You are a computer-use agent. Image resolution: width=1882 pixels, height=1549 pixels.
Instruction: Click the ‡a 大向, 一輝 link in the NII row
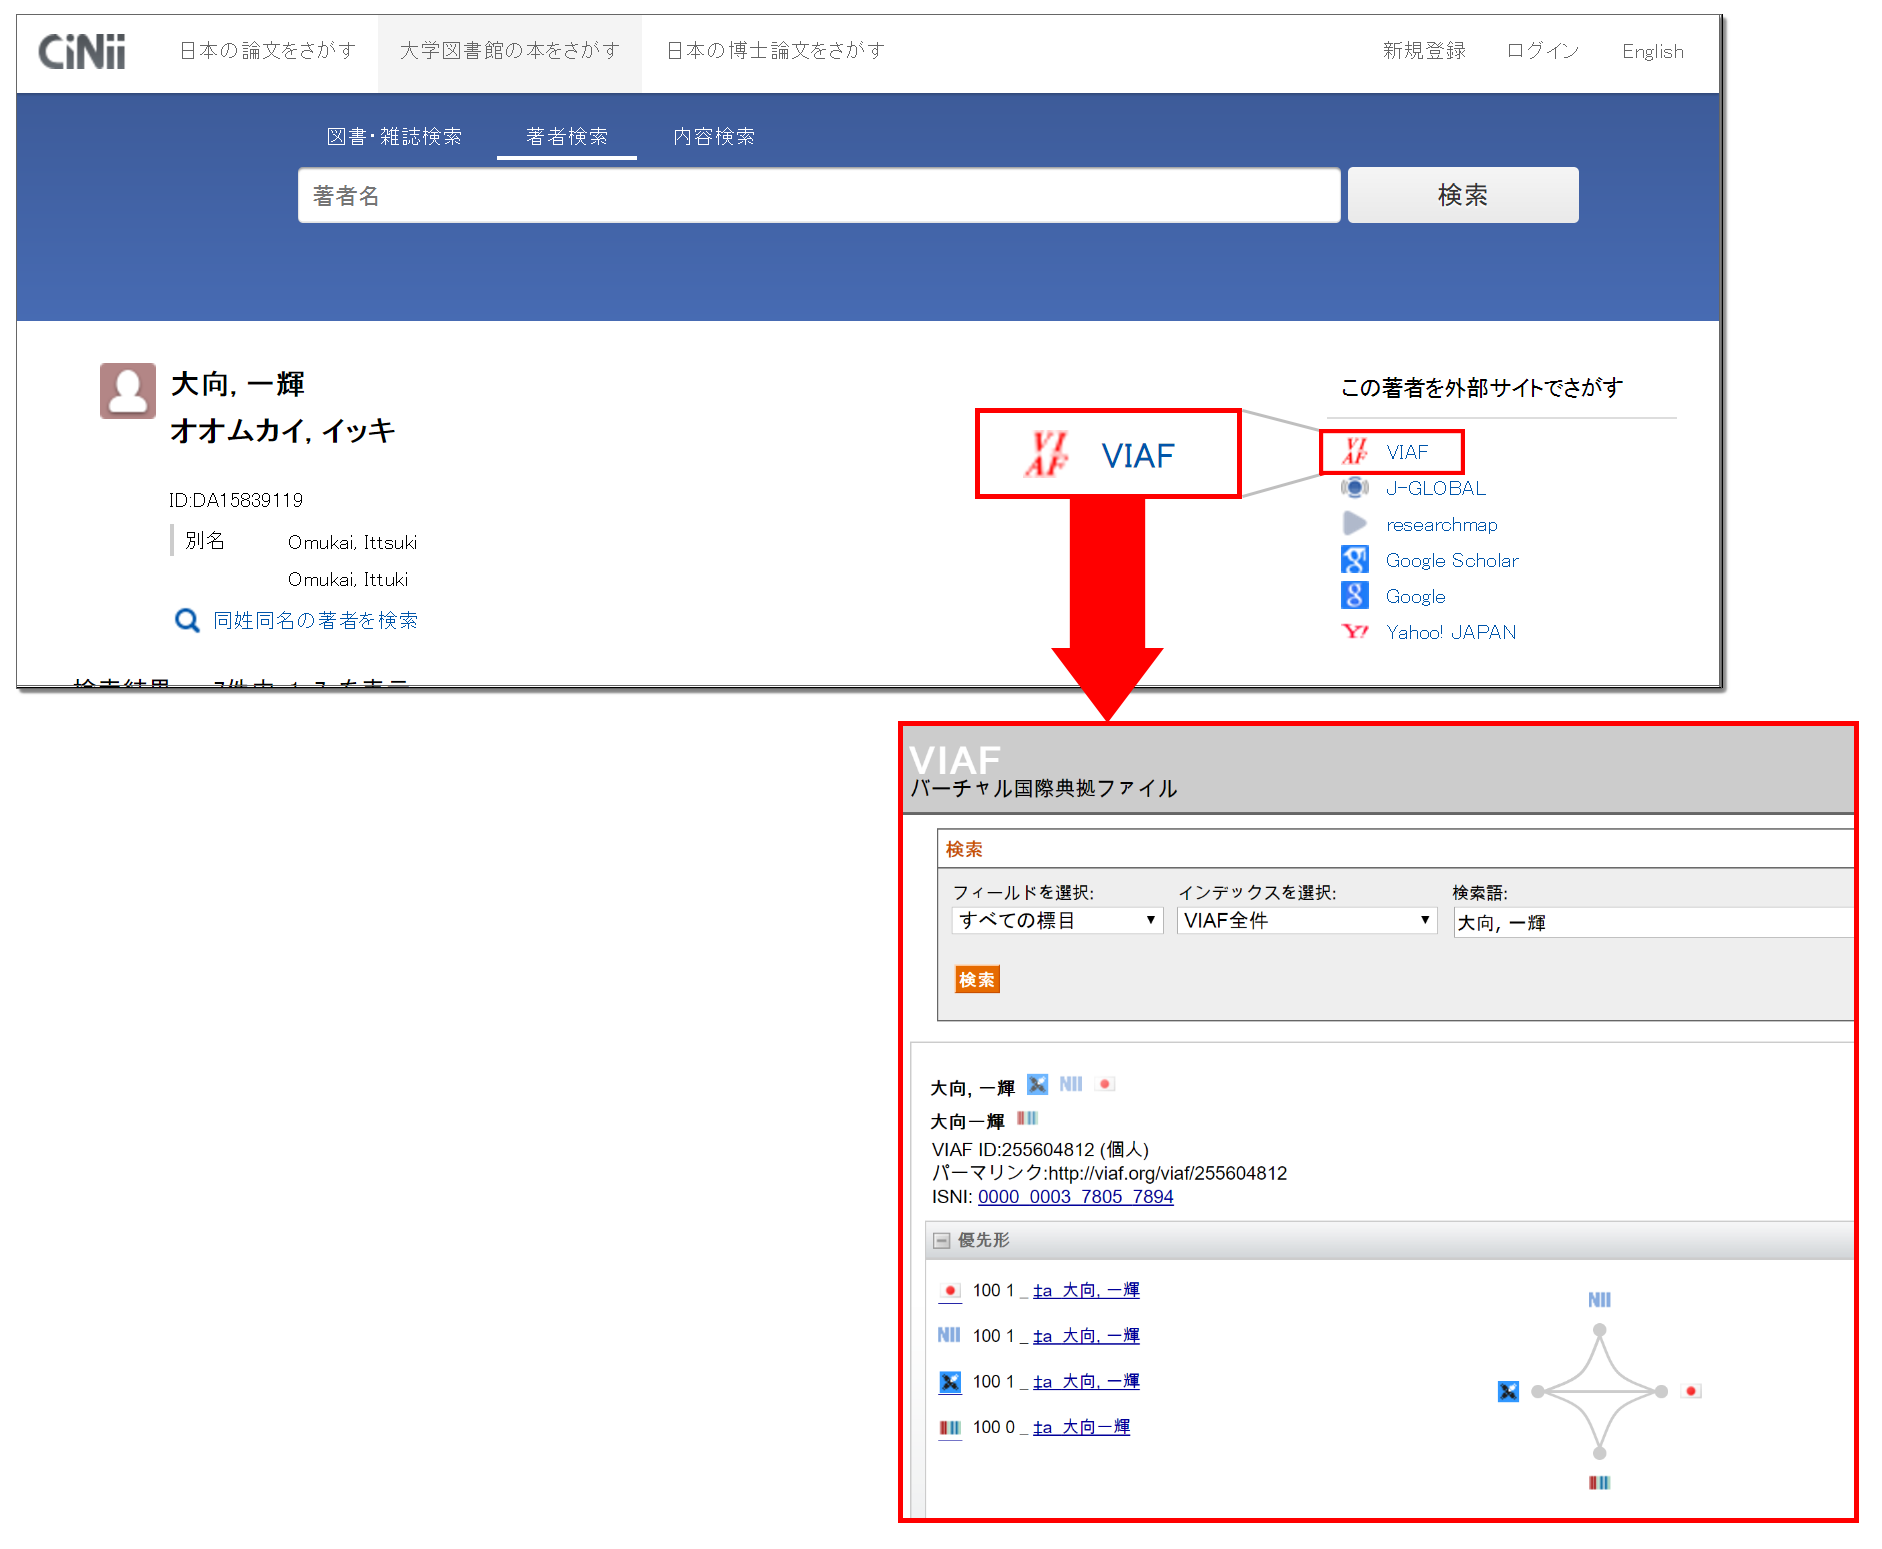point(1086,1336)
